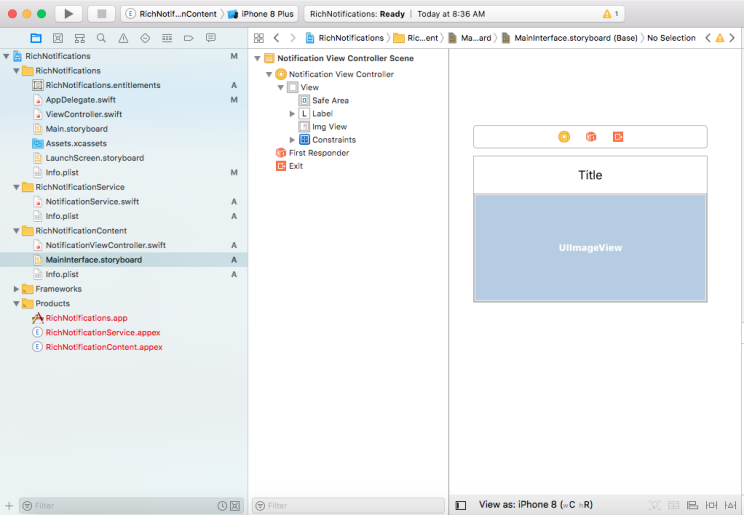This screenshot has width=744, height=516.
Task: Jump to next issue arrow
Action: pyautogui.click(x=732, y=38)
